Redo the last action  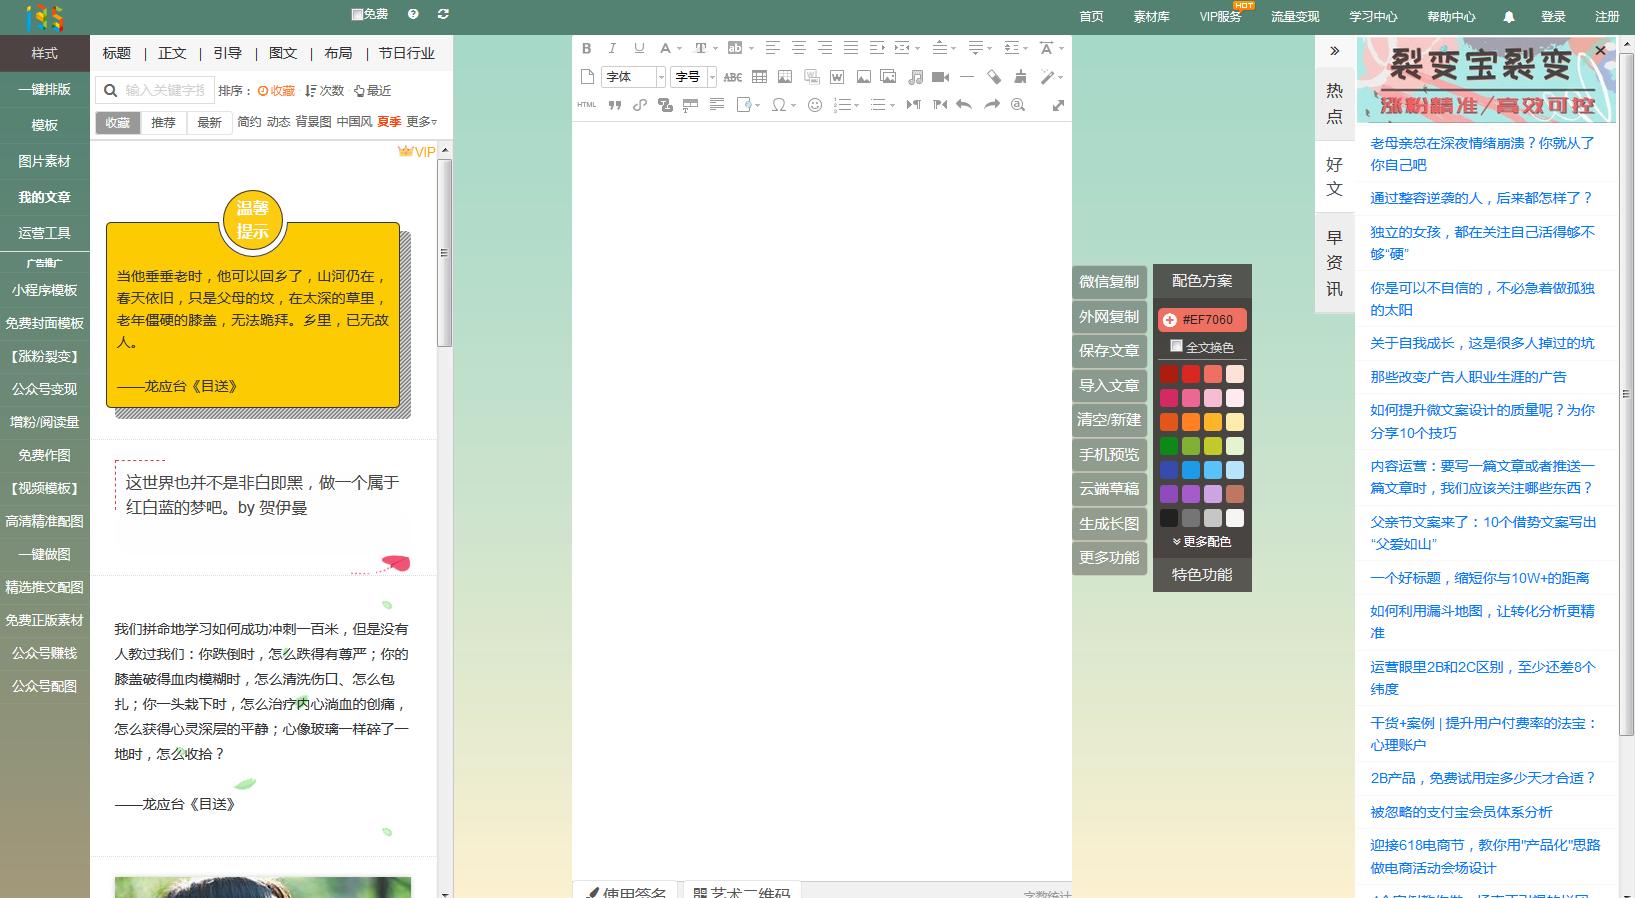click(x=991, y=105)
